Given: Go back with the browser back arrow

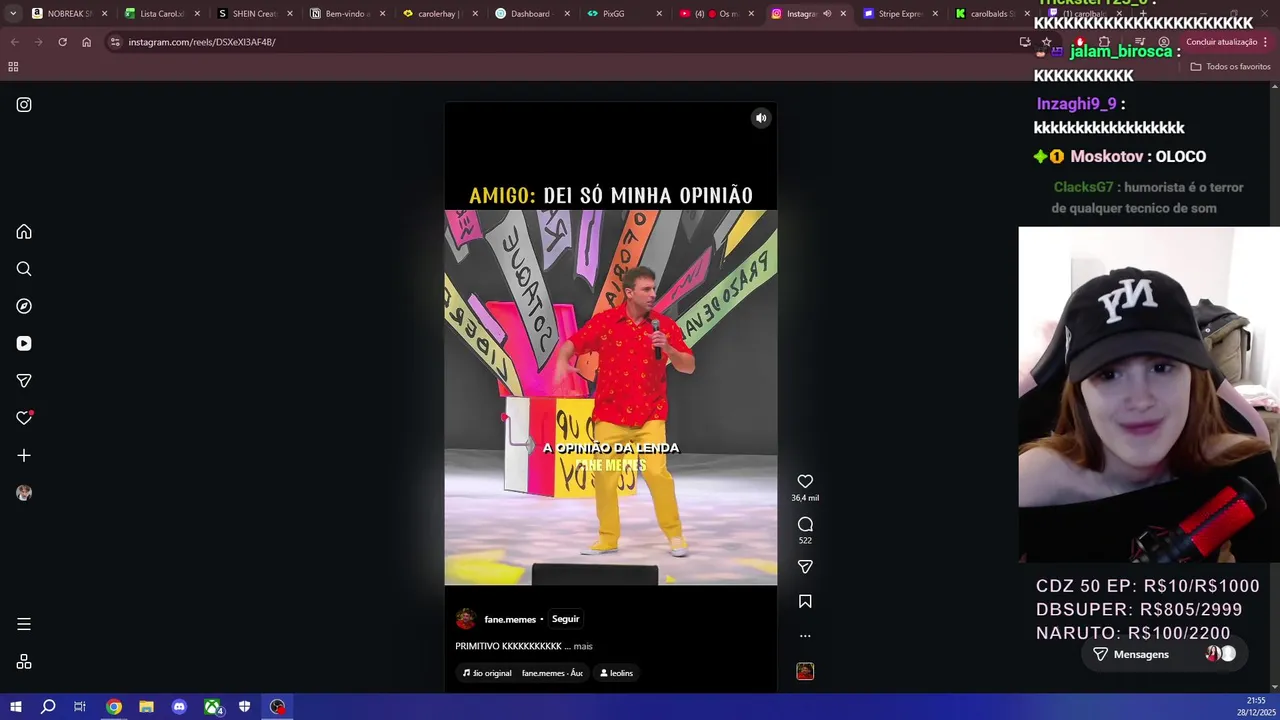Looking at the screenshot, I should pyautogui.click(x=14, y=42).
